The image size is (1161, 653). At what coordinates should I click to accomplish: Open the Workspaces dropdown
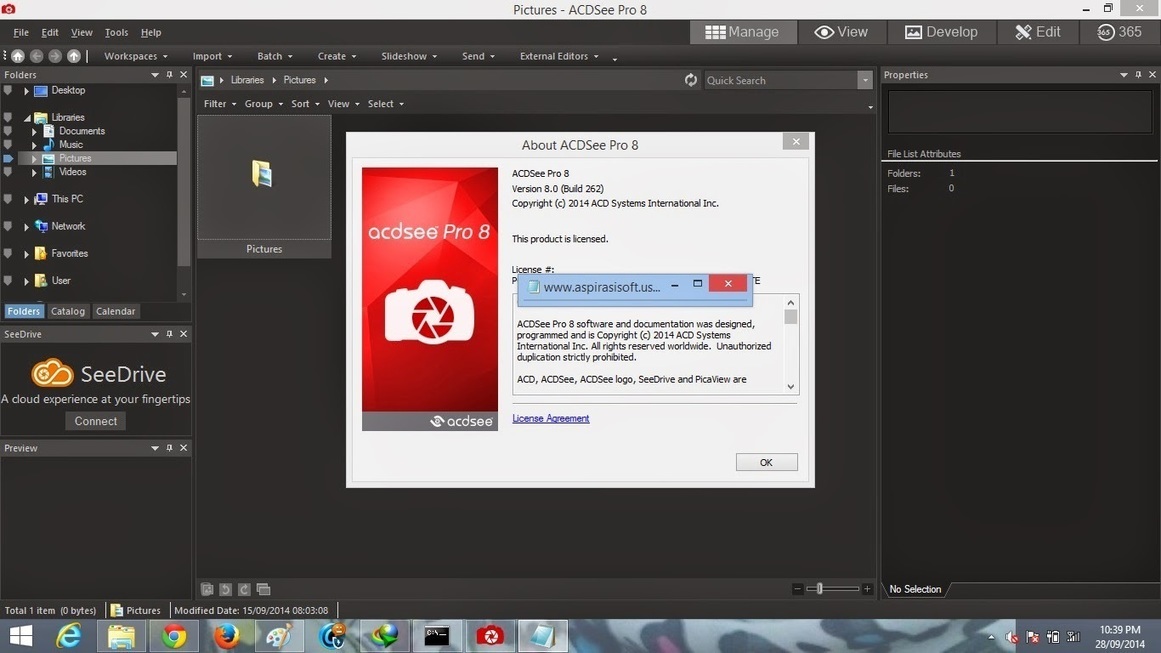(135, 56)
